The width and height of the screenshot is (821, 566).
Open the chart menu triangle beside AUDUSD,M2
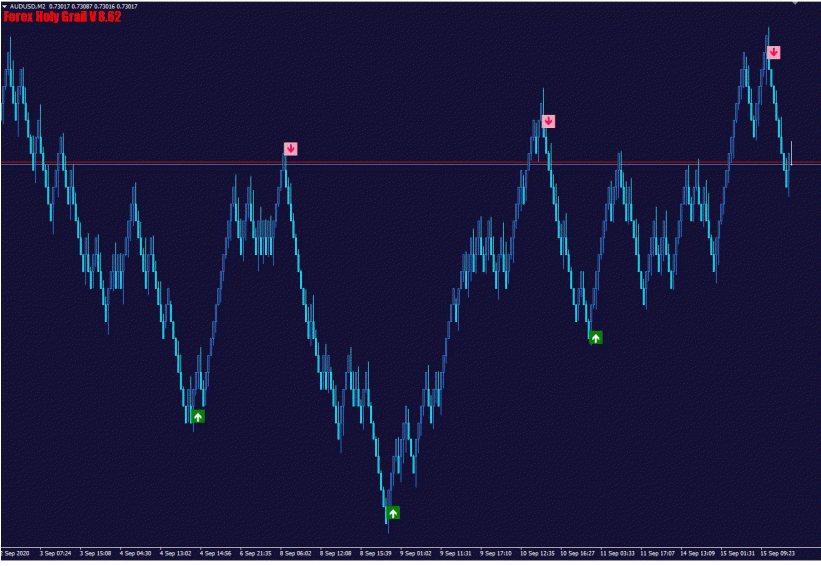(4, 6)
